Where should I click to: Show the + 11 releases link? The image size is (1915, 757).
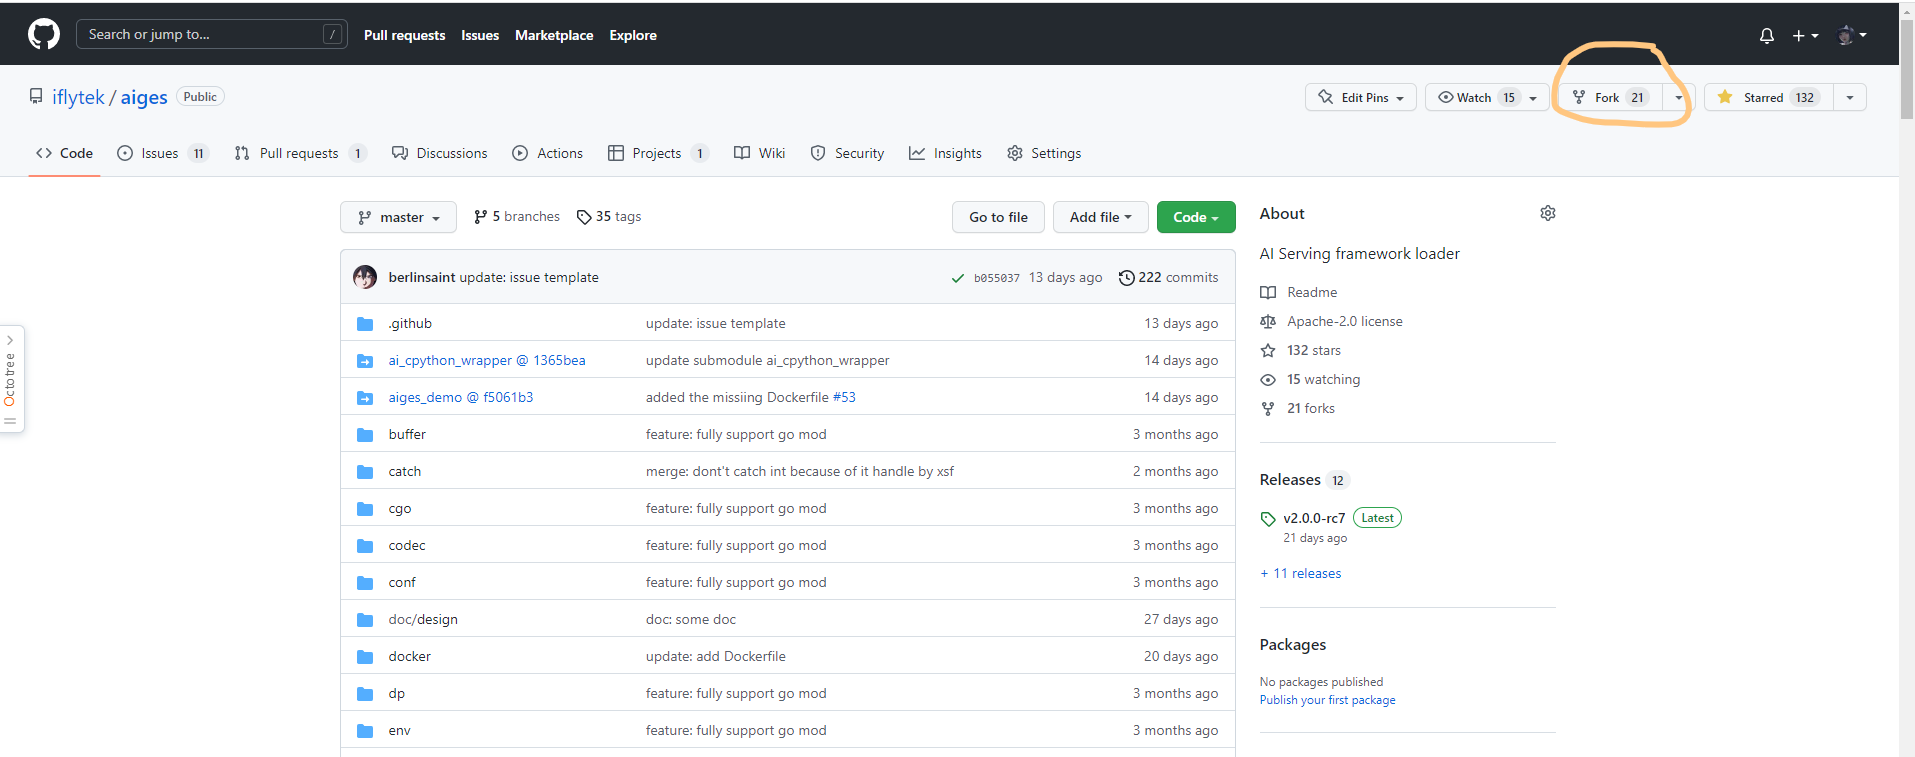1301,573
